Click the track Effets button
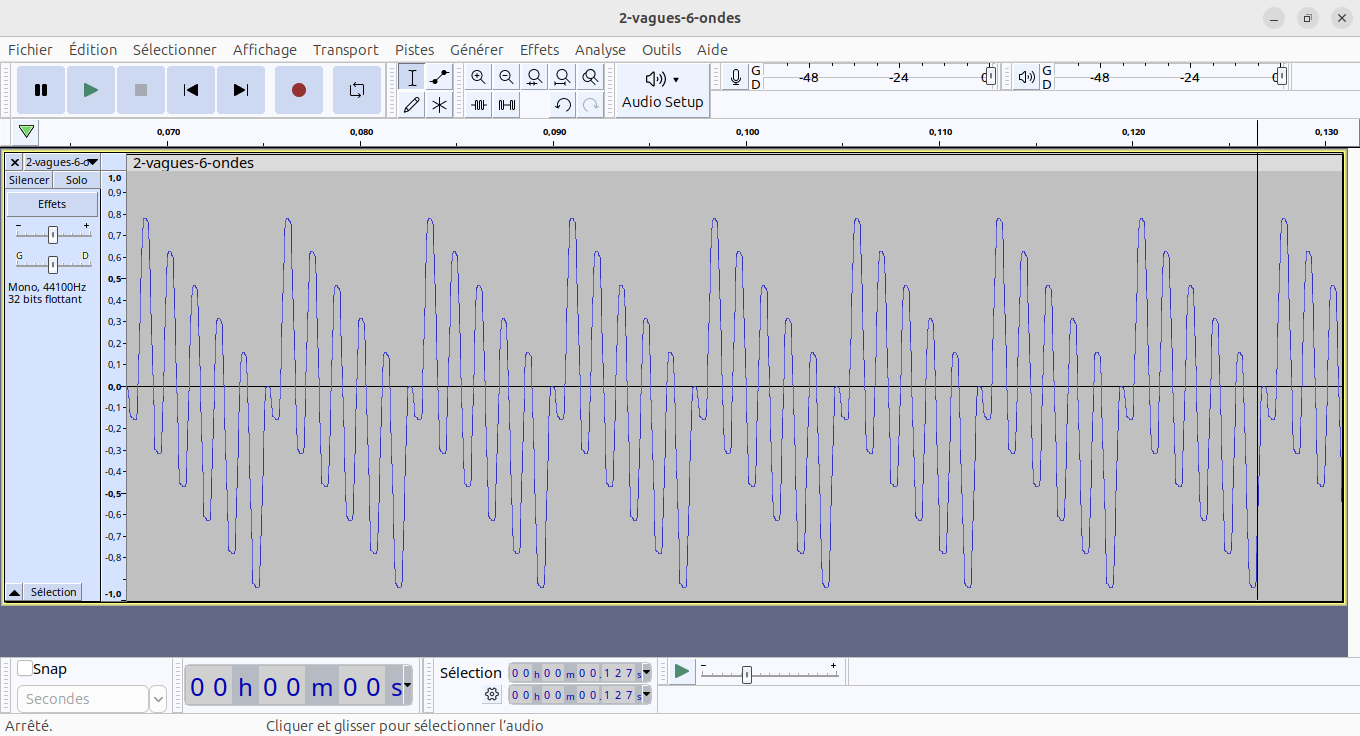 tap(52, 204)
